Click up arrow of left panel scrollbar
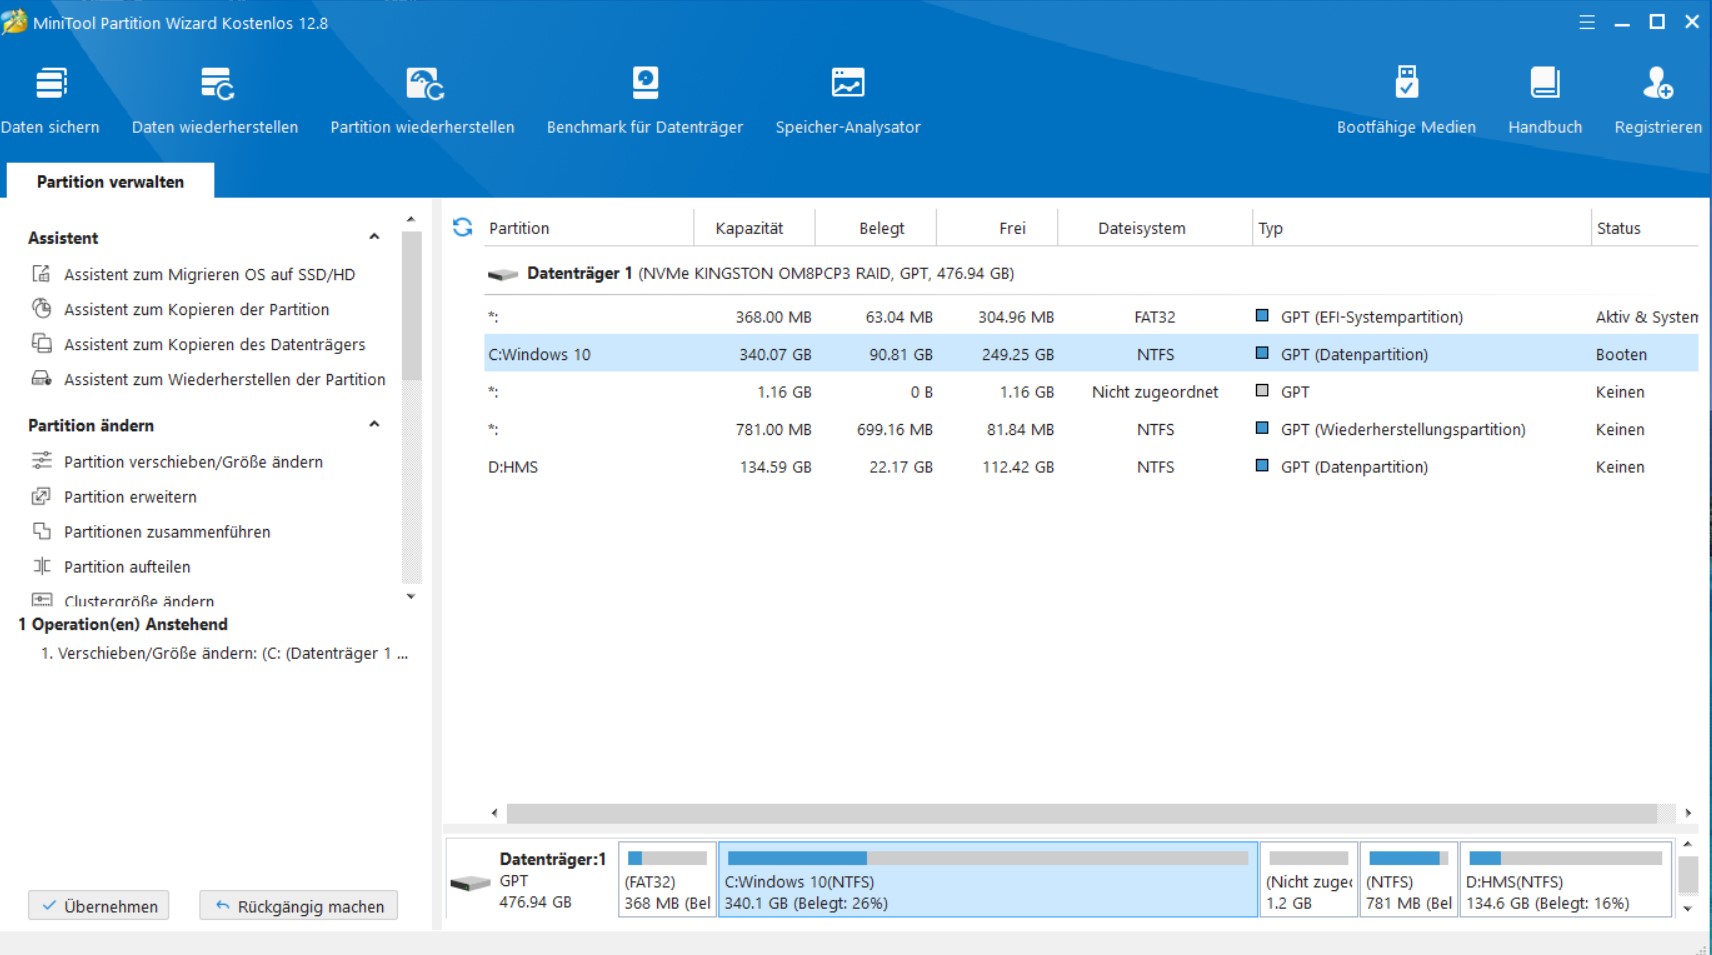This screenshot has width=1712, height=955. pyautogui.click(x=411, y=219)
